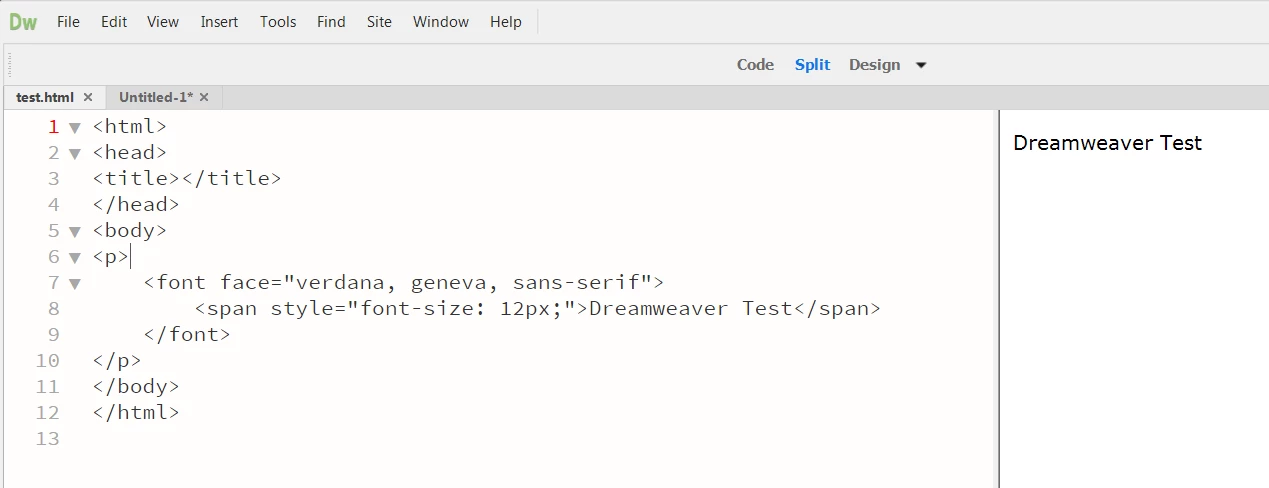Switch to Design view

click(874, 65)
